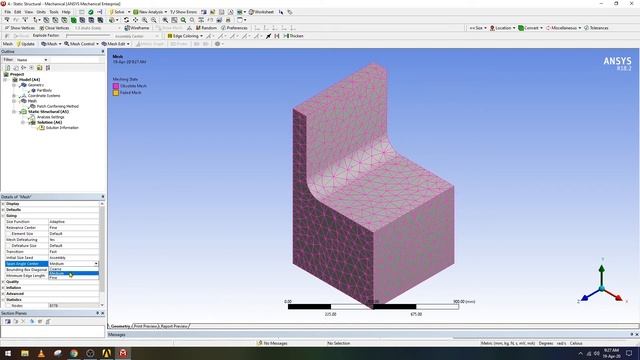640x360 pixels.
Task: Collapse the Model (A4) tree node
Action: coord(6,80)
